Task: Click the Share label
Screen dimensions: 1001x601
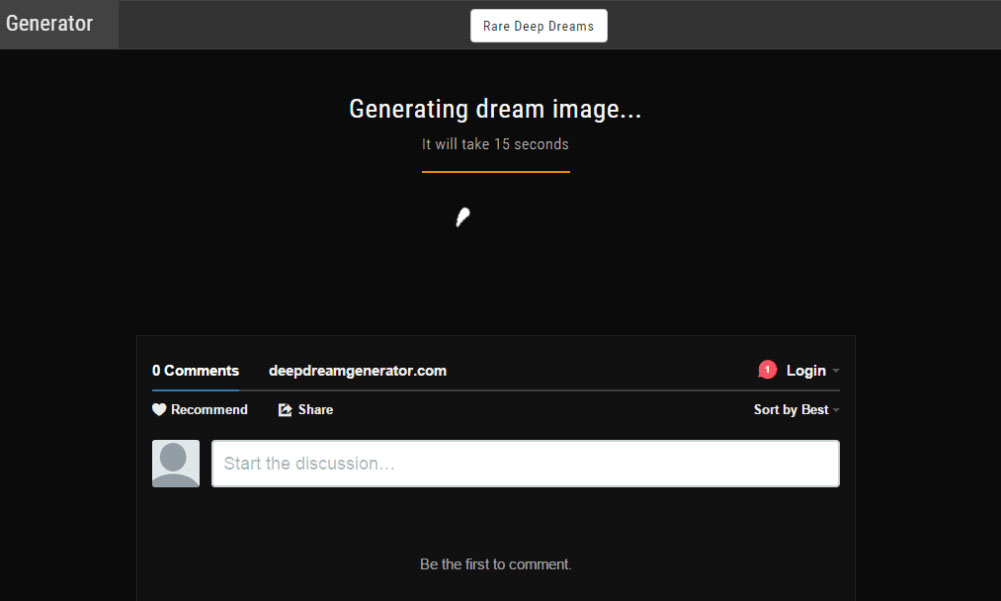Action: click(315, 409)
